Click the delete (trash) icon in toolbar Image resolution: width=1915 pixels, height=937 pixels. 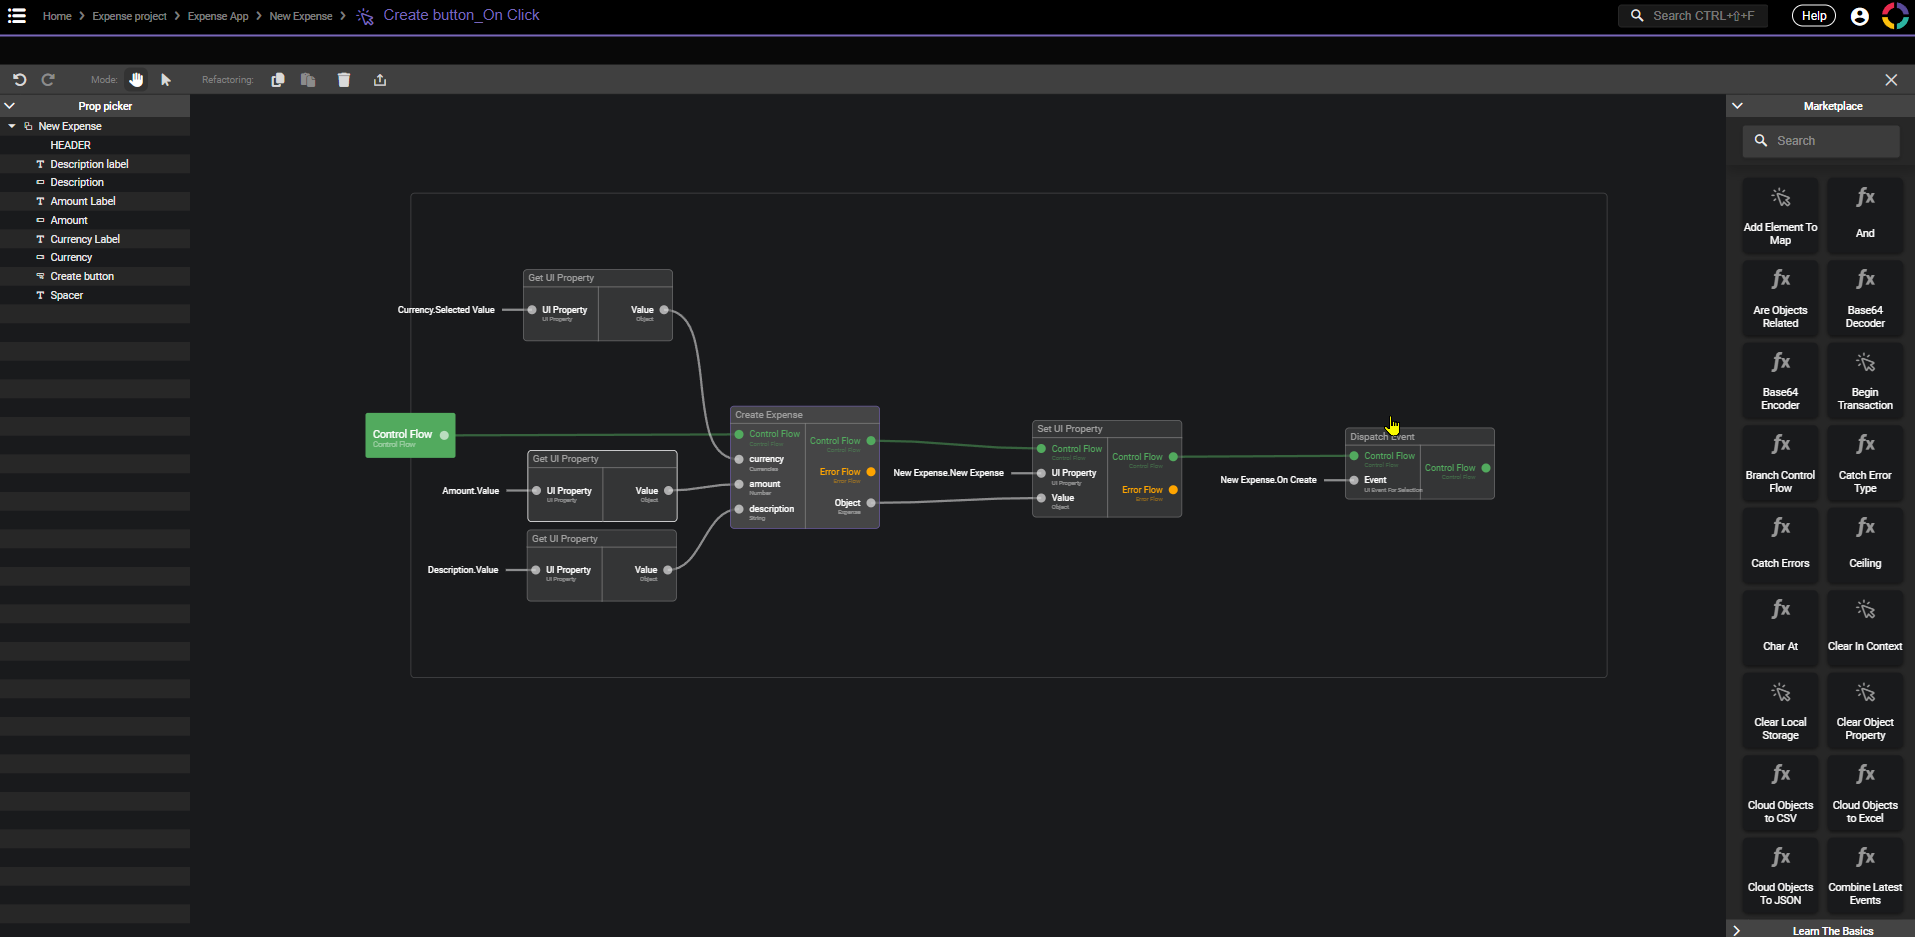point(344,79)
